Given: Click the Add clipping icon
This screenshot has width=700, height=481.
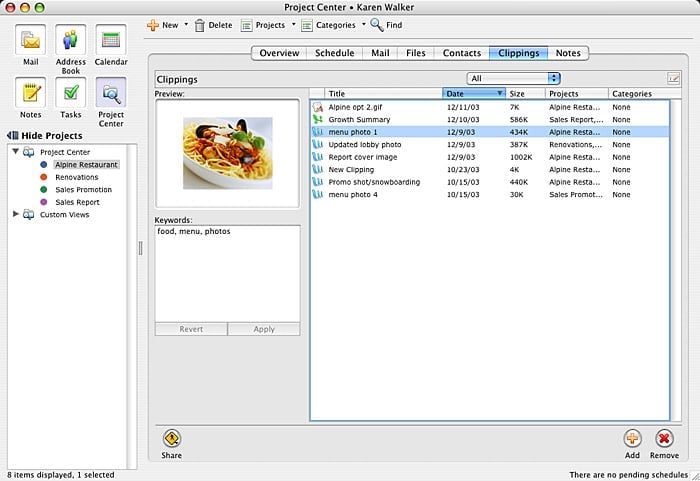Looking at the screenshot, I should (x=632, y=439).
